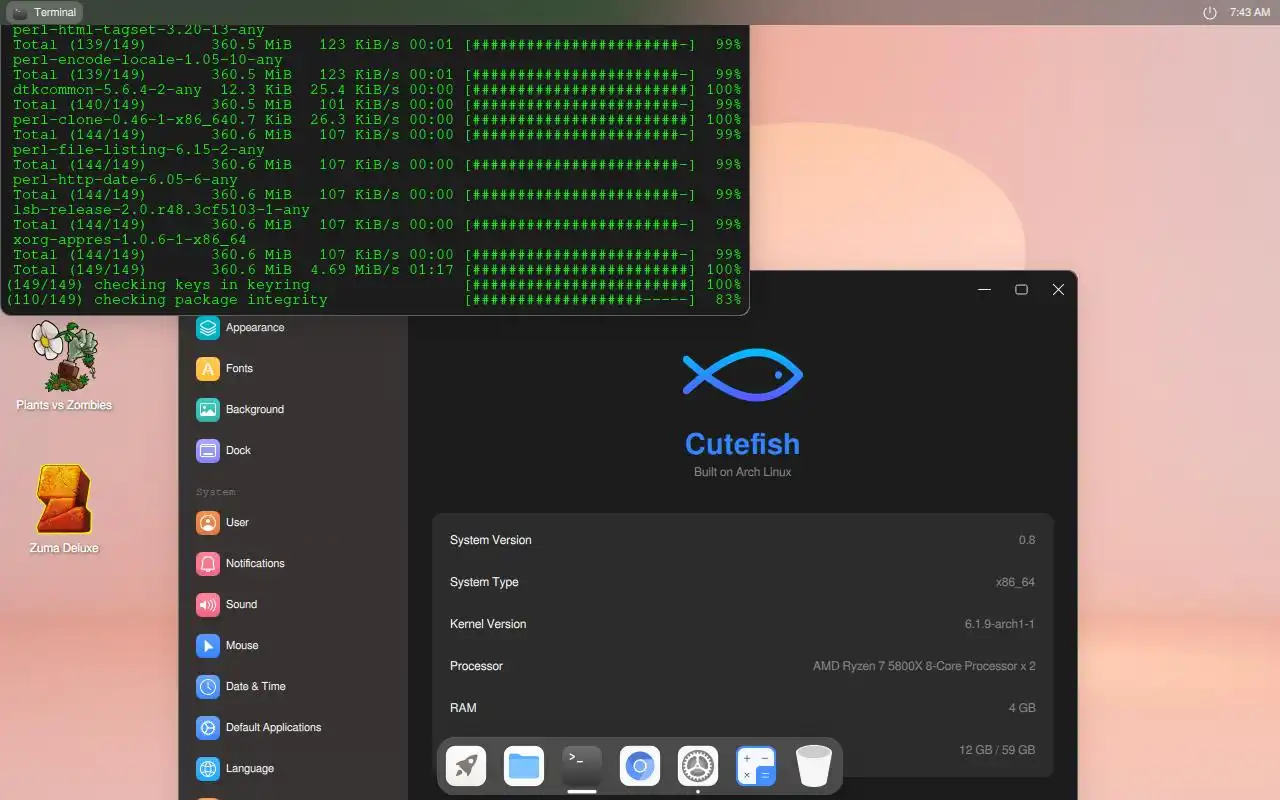The height and width of the screenshot is (800, 1280).
Task: Select the Sound speaker icon
Action: pos(208,604)
